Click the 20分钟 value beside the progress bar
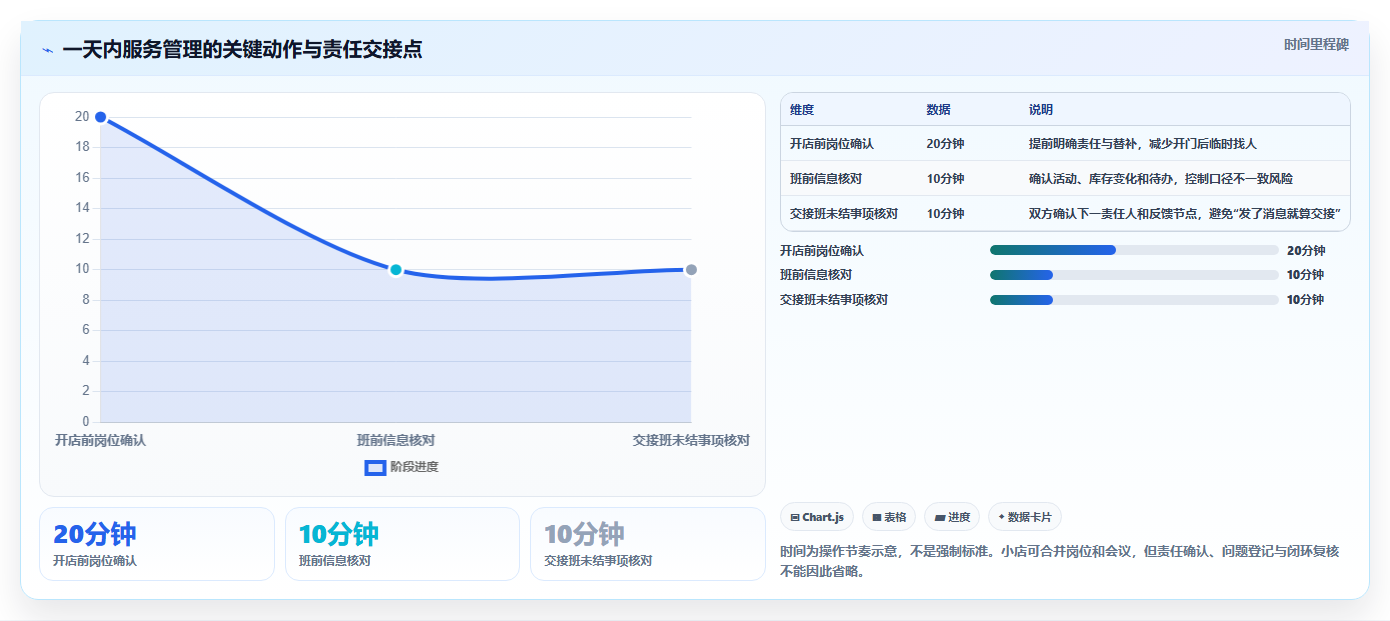This screenshot has width=1390, height=621. click(1306, 251)
